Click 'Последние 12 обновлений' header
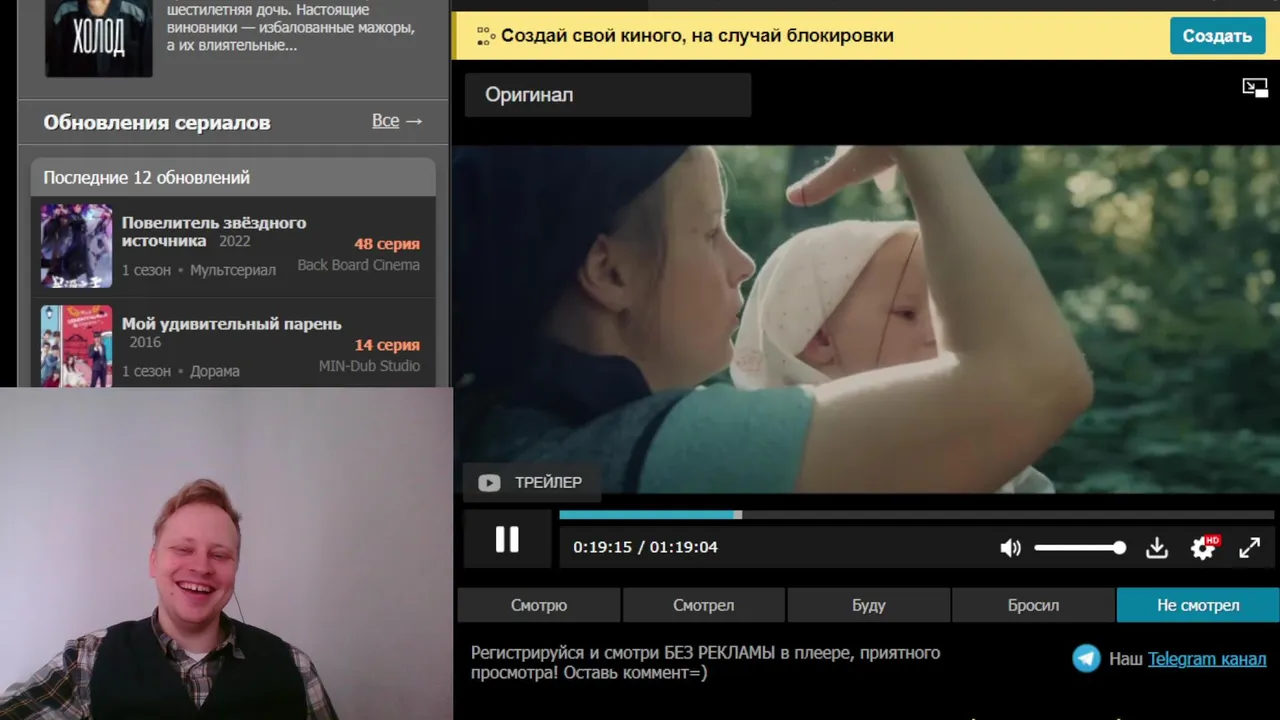The height and width of the screenshot is (720, 1280). point(147,177)
